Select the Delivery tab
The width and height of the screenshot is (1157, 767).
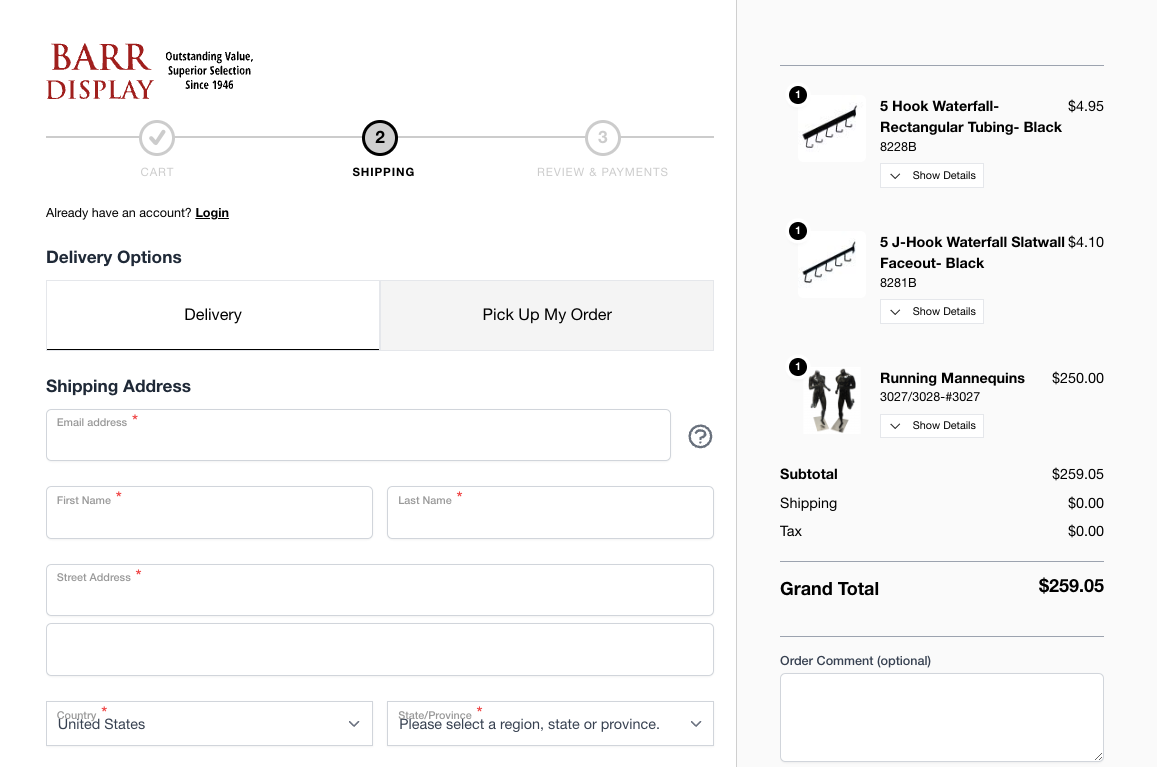pyautogui.click(x=213, y=315)
